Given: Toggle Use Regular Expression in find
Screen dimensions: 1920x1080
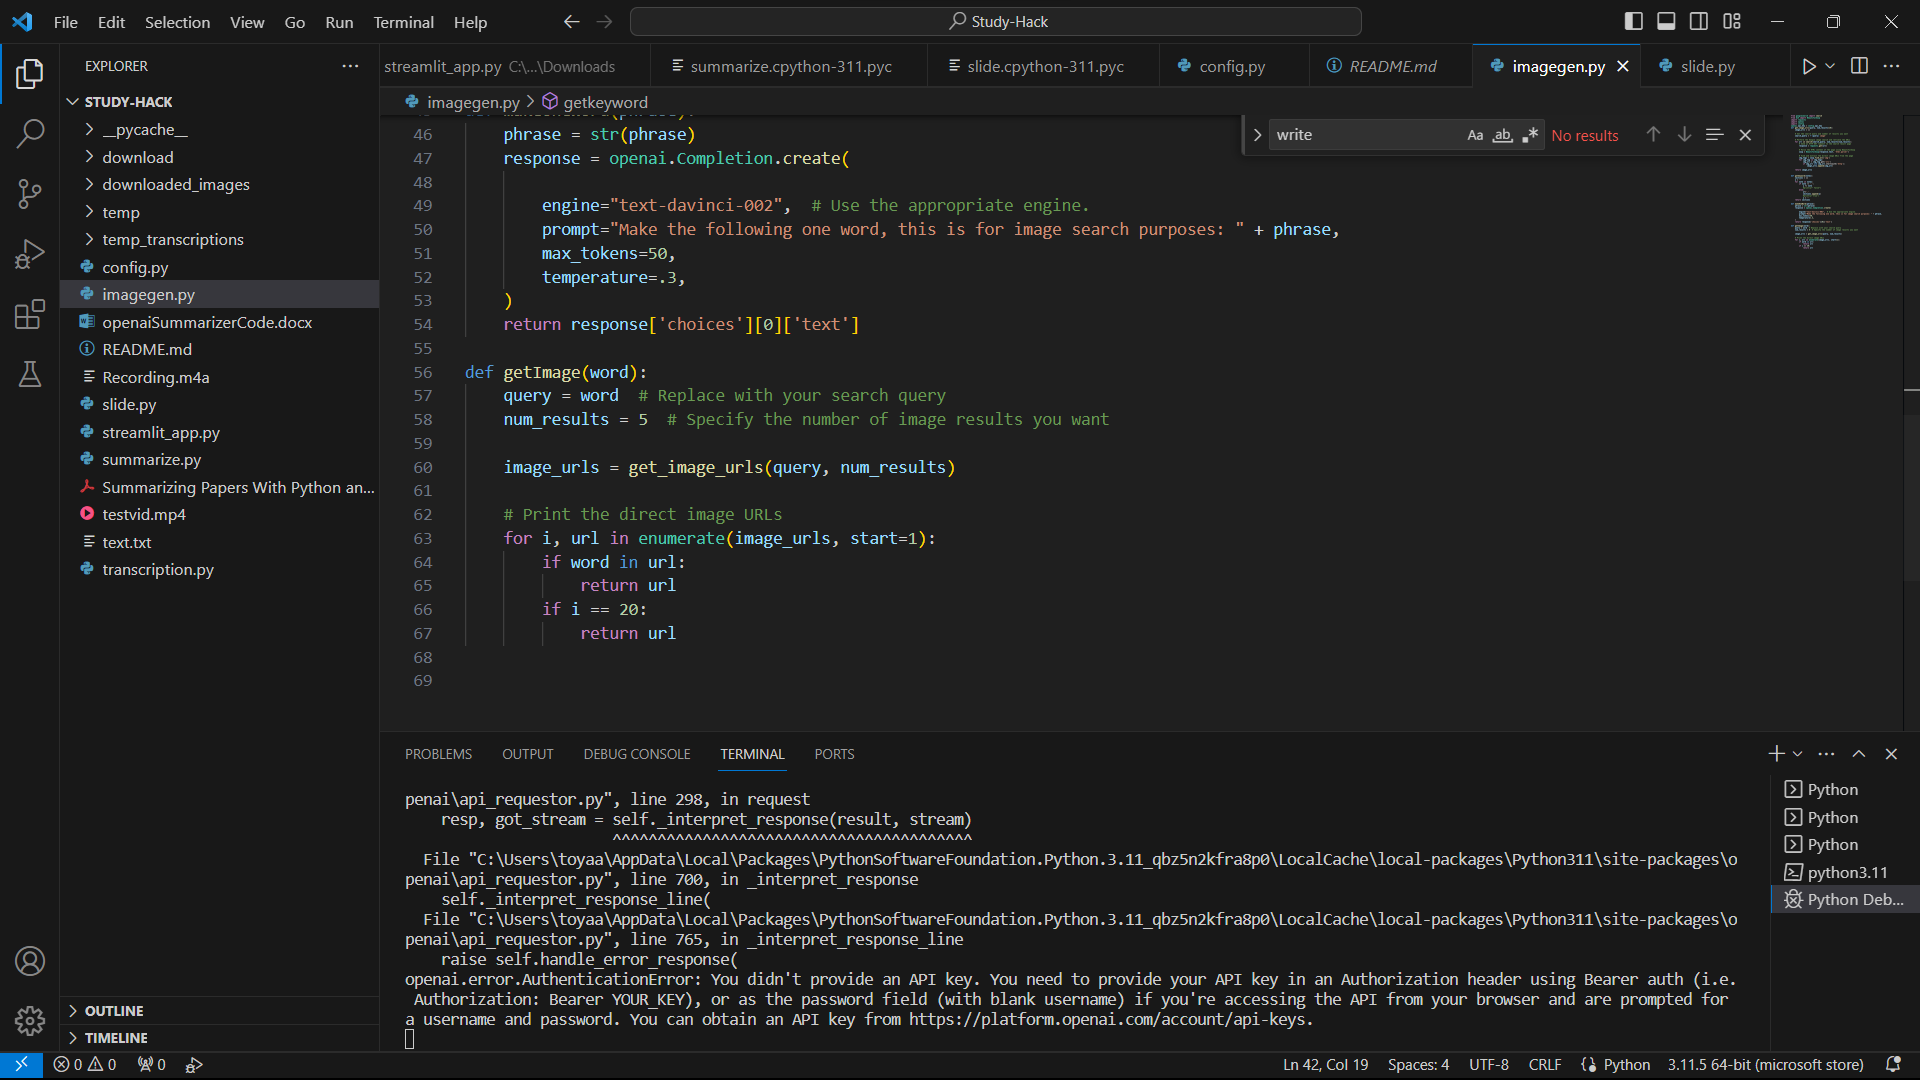Looking at the screenshot, I should pyautogui.click(x=1530, y=135).
